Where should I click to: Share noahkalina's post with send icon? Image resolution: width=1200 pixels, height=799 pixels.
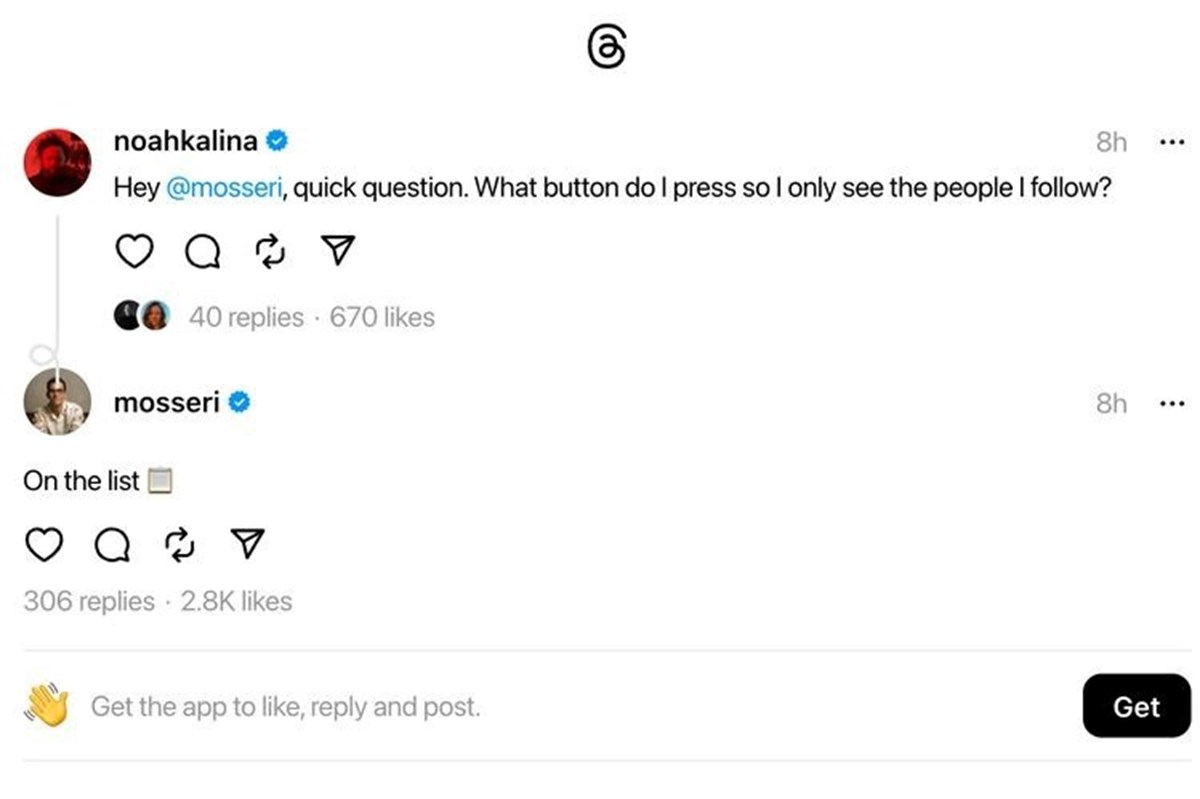pyautogui.click(x=339, y=251)
